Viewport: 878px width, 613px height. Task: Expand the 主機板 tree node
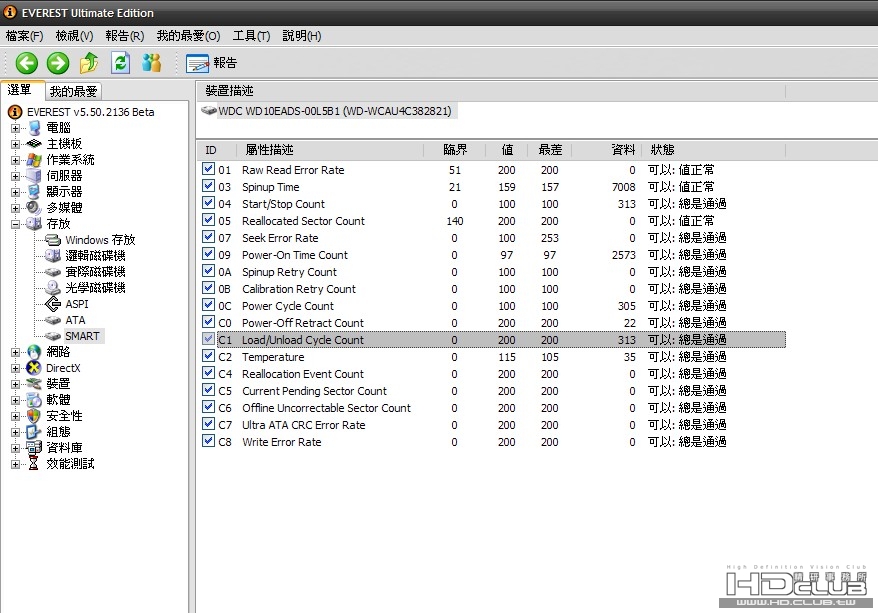tap(16, 144)
